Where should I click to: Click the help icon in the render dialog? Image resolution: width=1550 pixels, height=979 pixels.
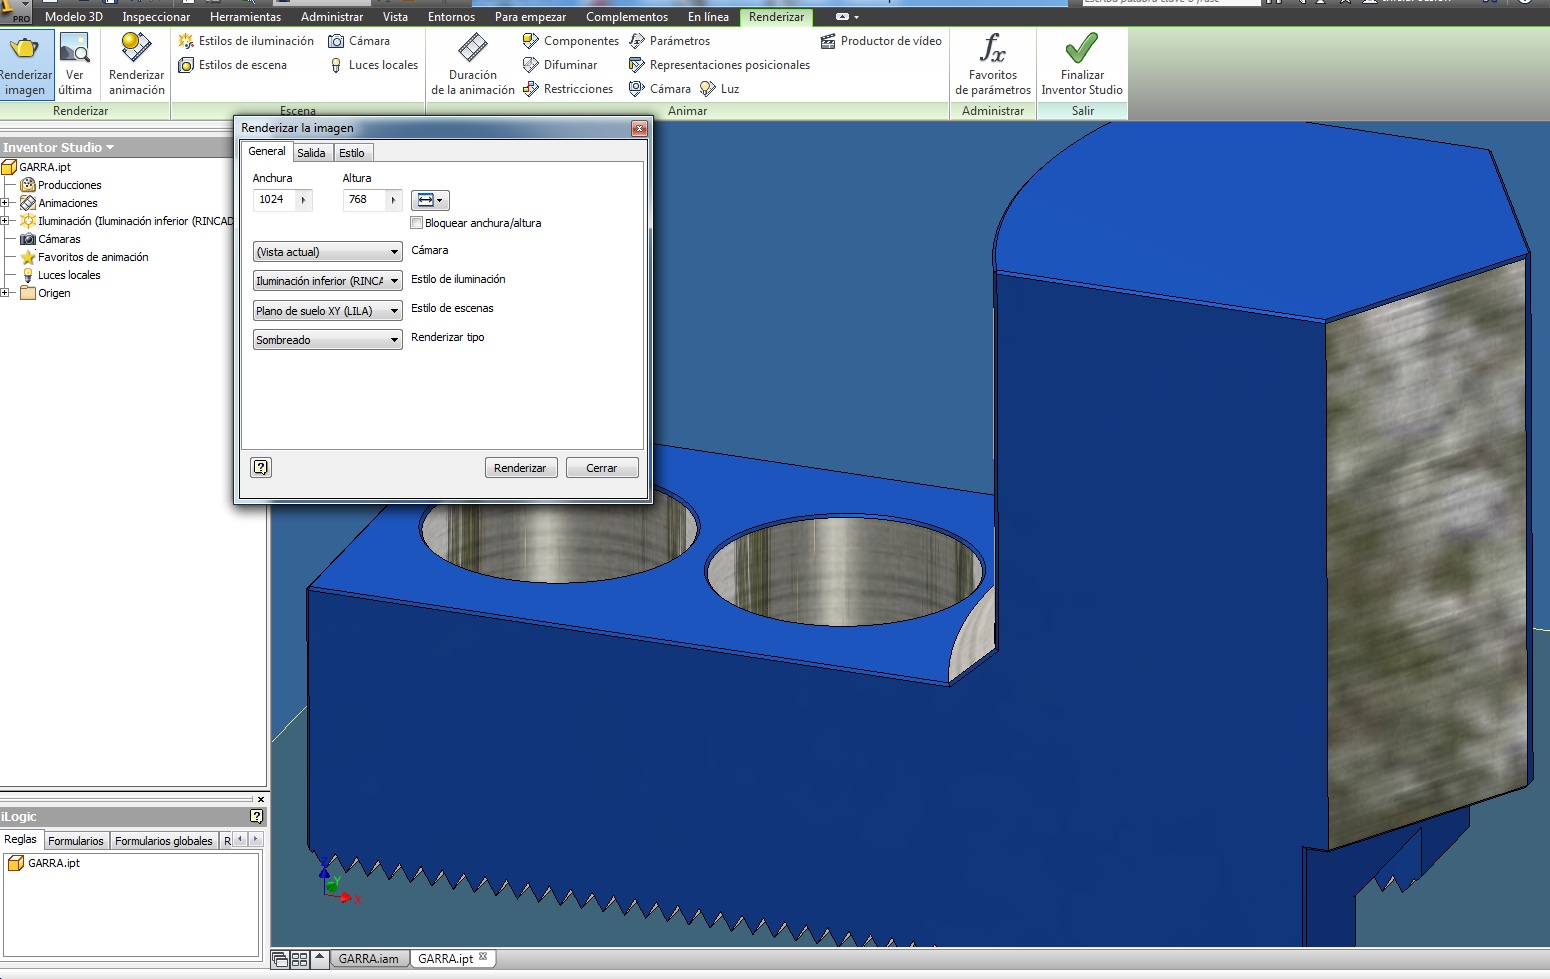click(261, 467)
